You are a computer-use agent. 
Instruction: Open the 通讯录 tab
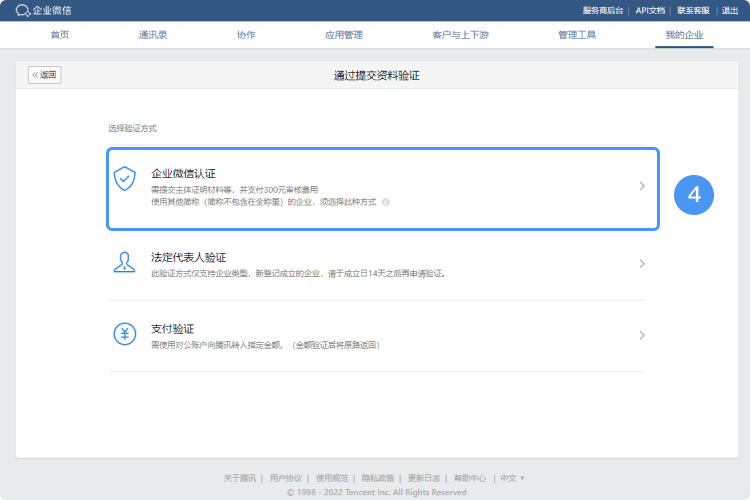pyautogui.click(x=153, y=35)
